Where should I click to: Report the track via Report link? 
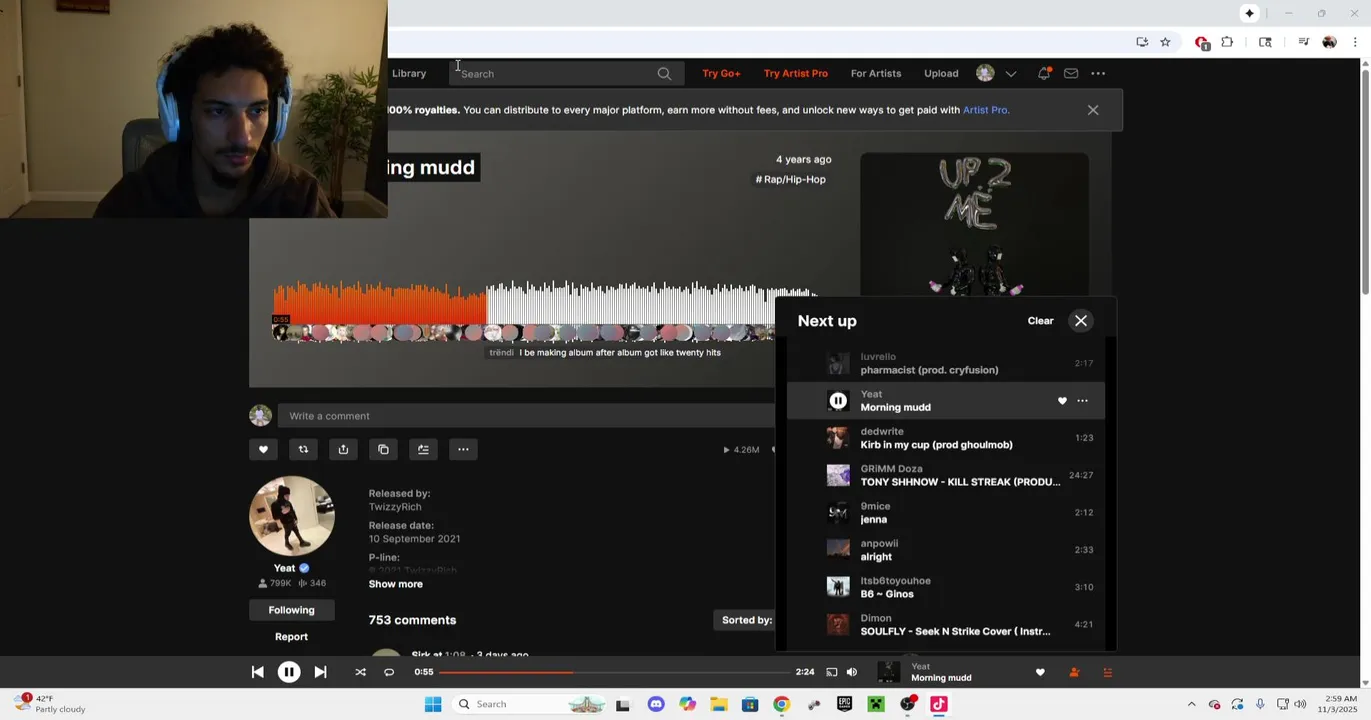click(x=291, y=637)
